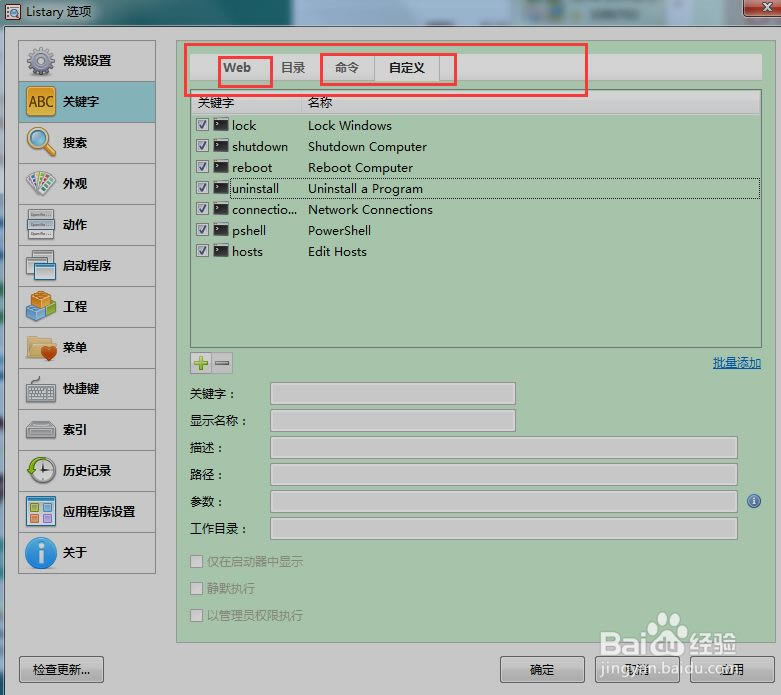Open the 外观 color palette icon
Screen dimensions: 781x695
(x=41, y=183)
